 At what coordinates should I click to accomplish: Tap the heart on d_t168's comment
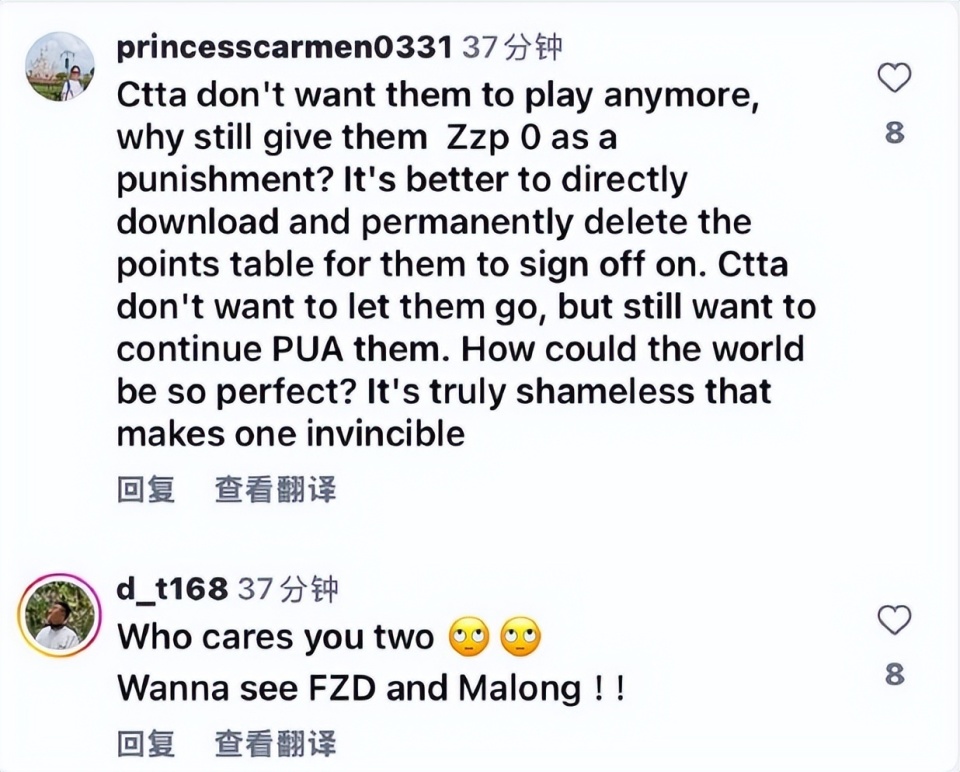(x=894, y=620)
